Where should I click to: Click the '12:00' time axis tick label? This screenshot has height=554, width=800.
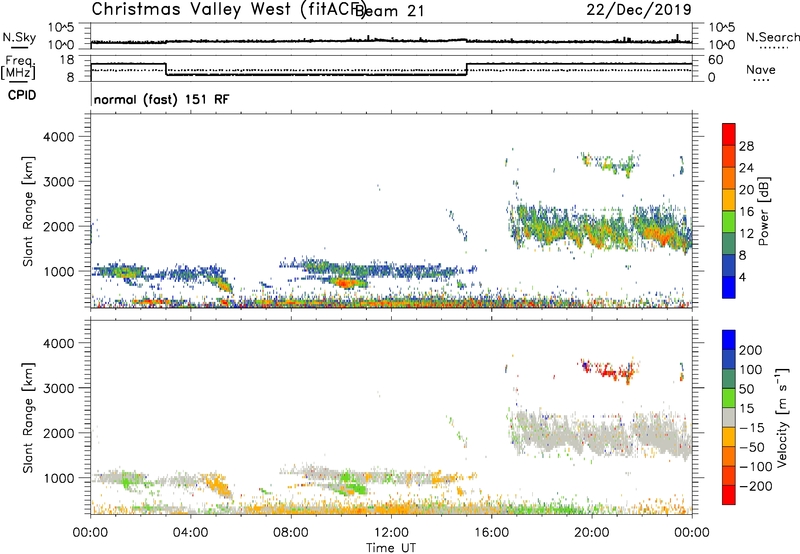tap(391, 533)
